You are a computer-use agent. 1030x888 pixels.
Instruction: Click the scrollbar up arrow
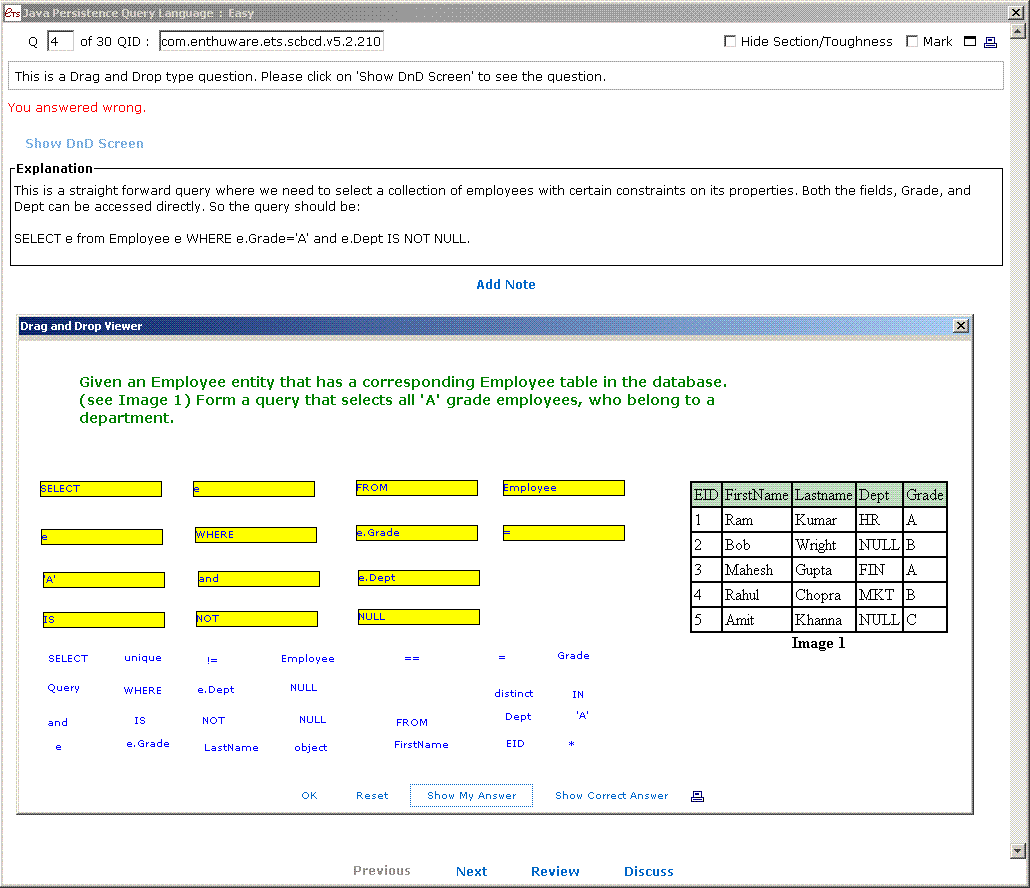point(1018,30)
